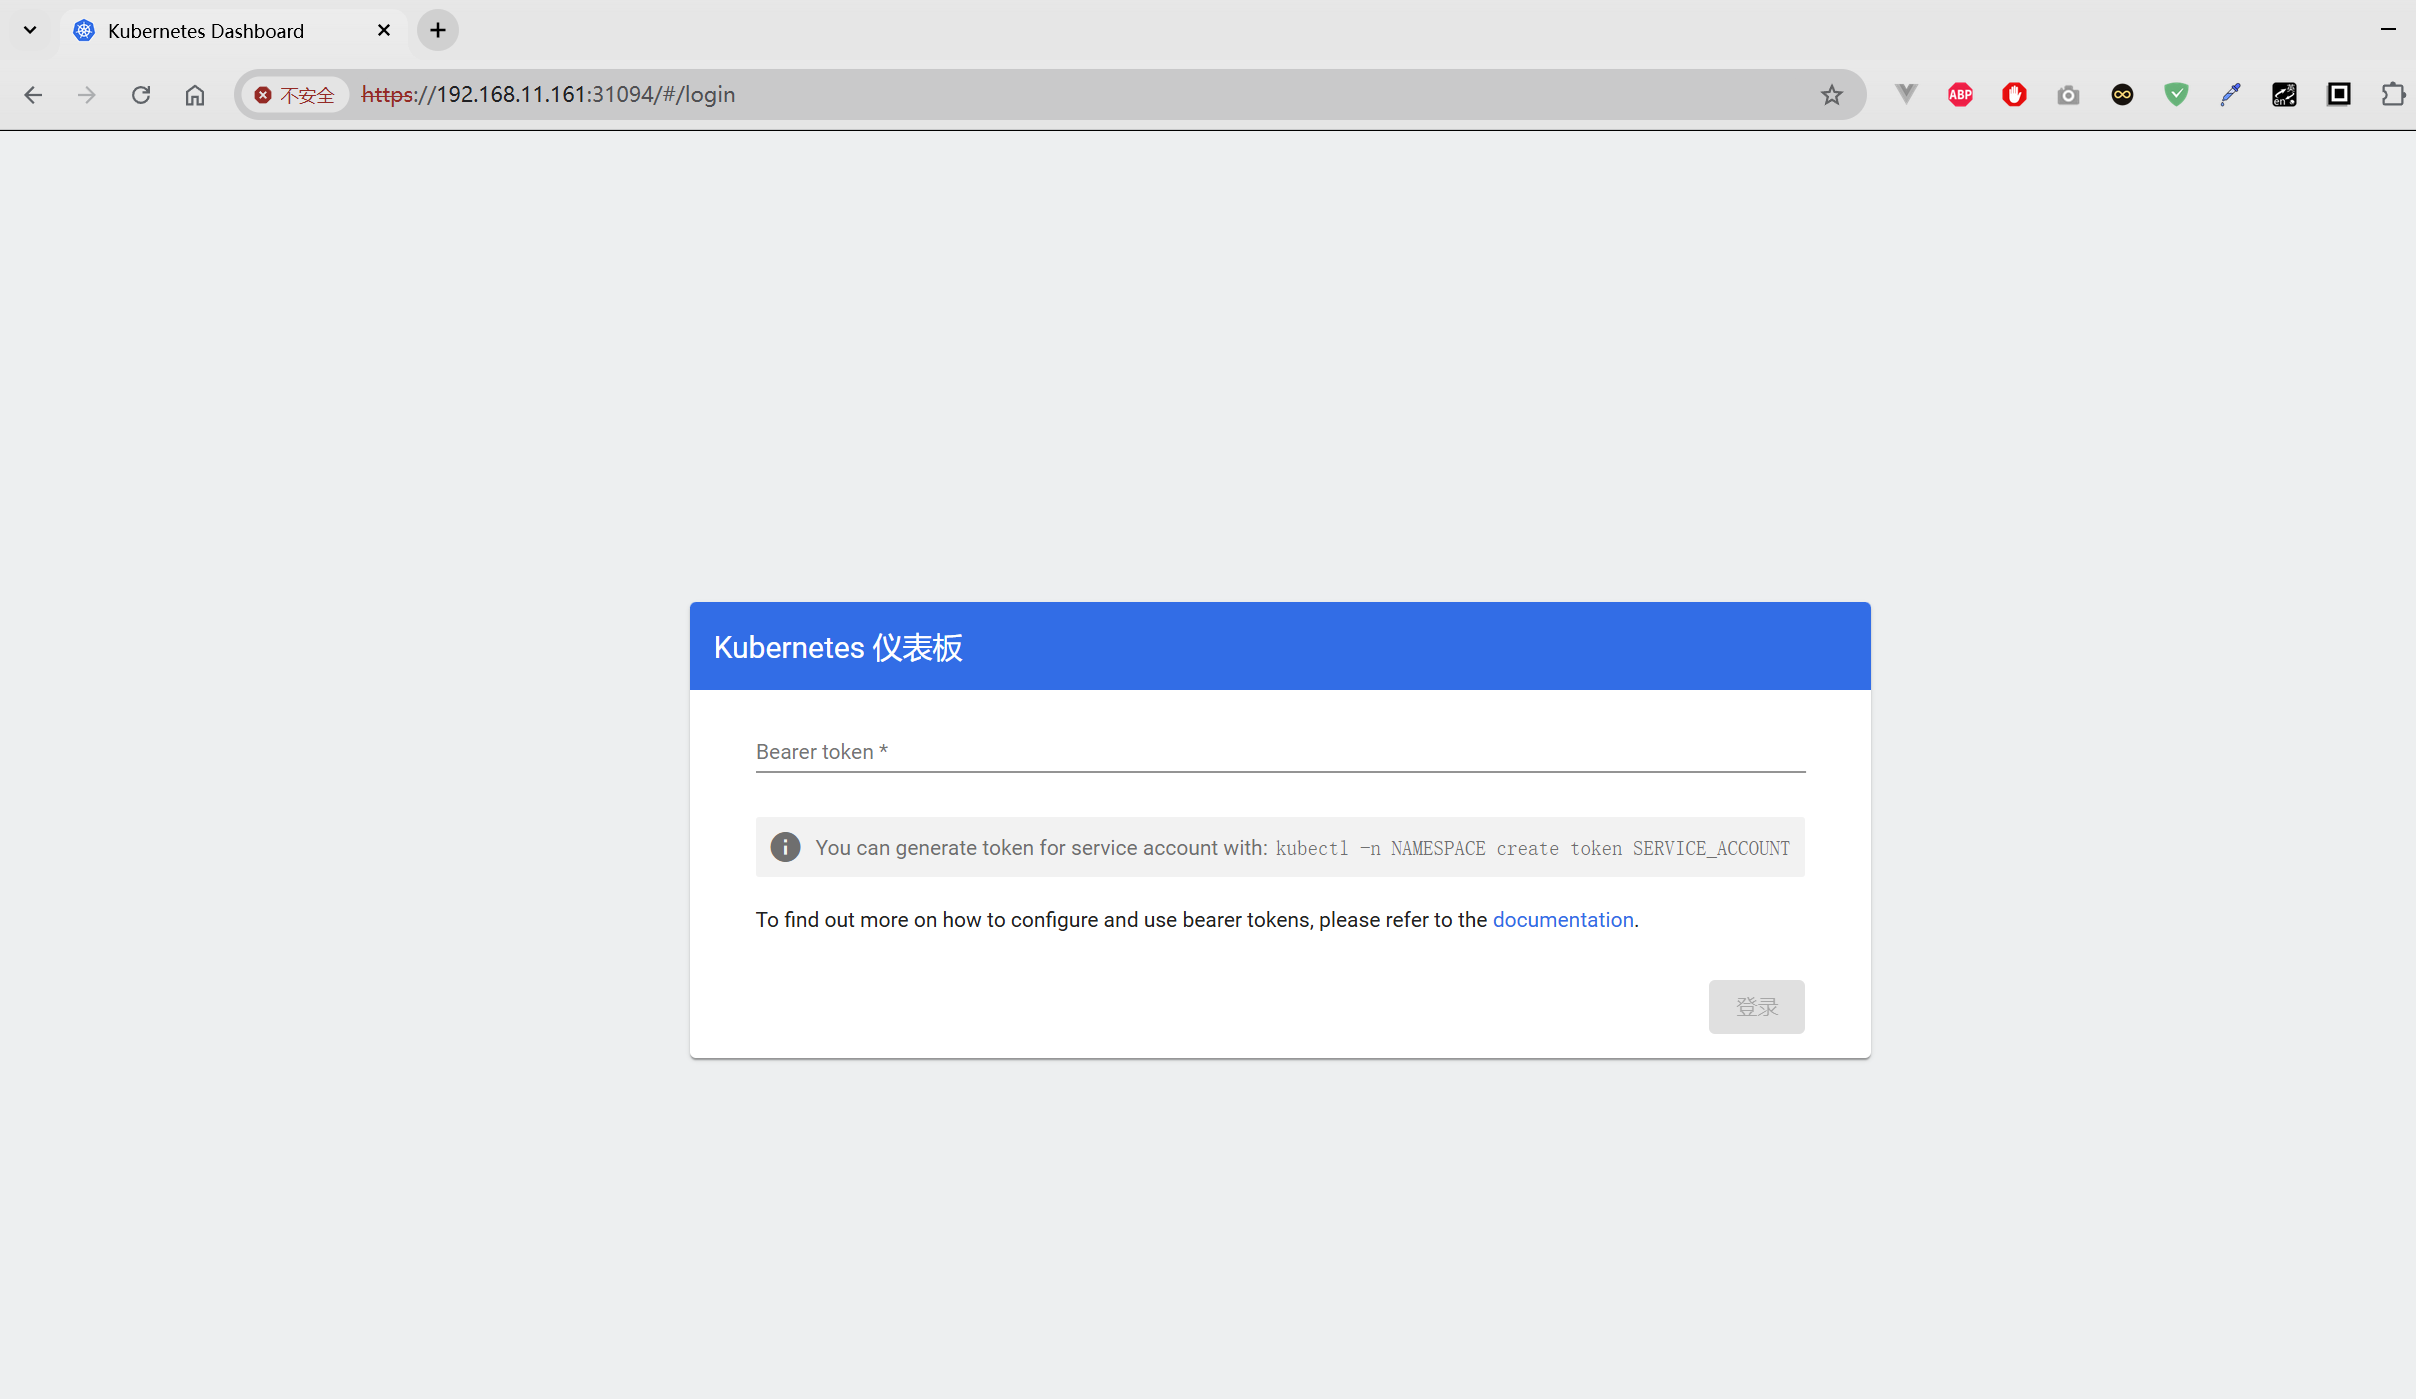Open the Adblock Plus (ABP) extension
The width and height of the screenshot is (2416, 1399).
click(1960, 95)
